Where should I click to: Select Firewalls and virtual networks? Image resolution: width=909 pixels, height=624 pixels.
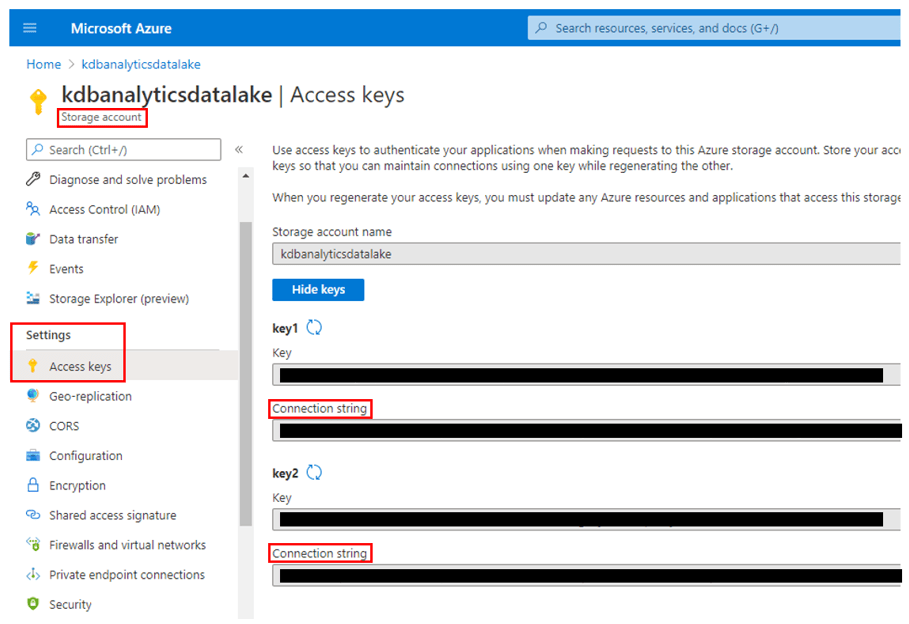point(127,545)
